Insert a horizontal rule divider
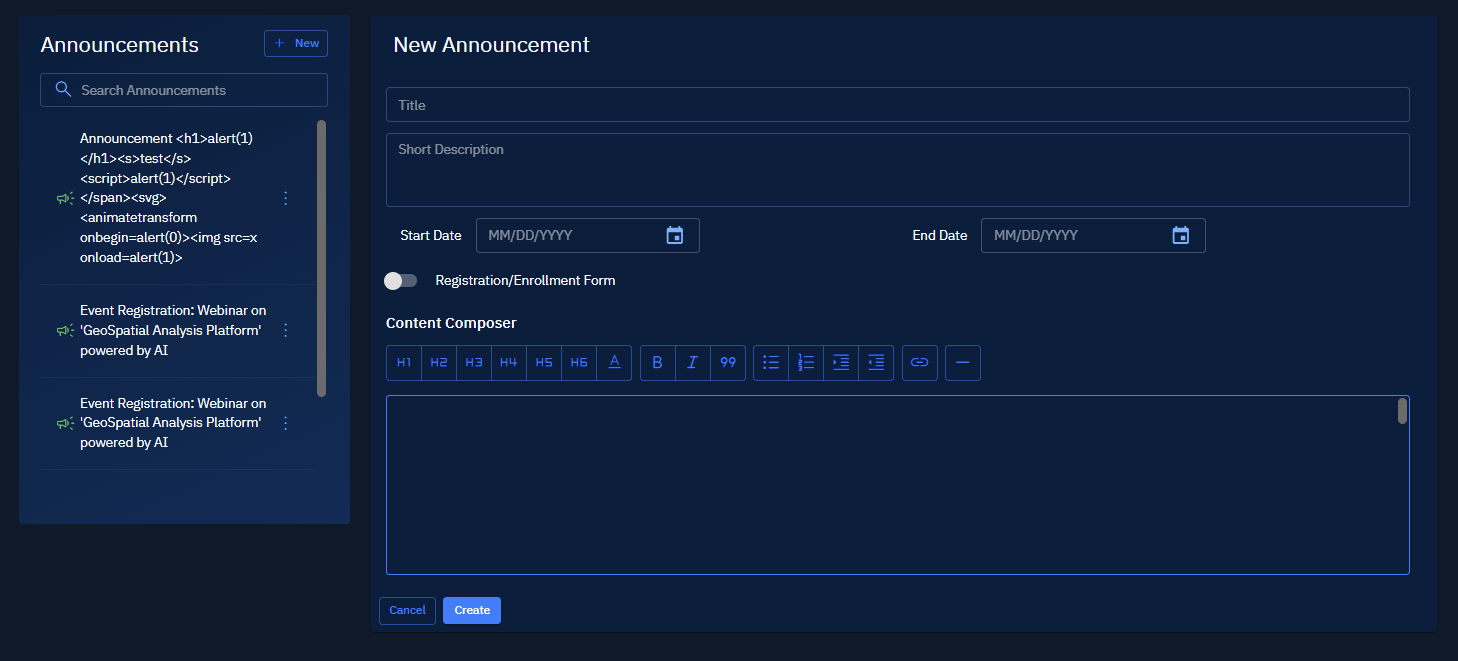The width and height of the screenshot is (1458, 661). 962,362
